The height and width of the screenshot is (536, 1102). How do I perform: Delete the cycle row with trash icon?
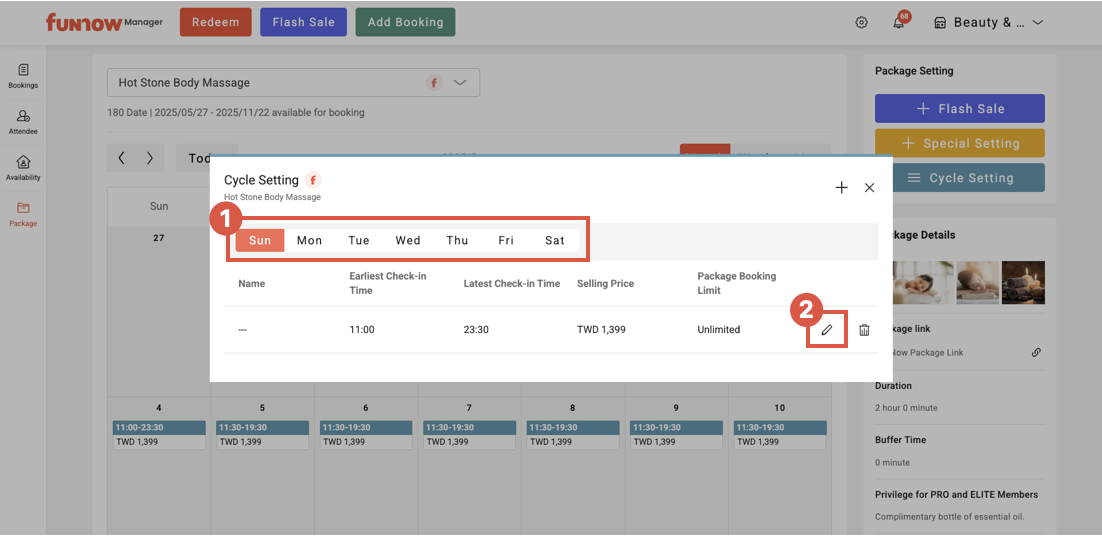pyautogui.click(x=864, y=330)
